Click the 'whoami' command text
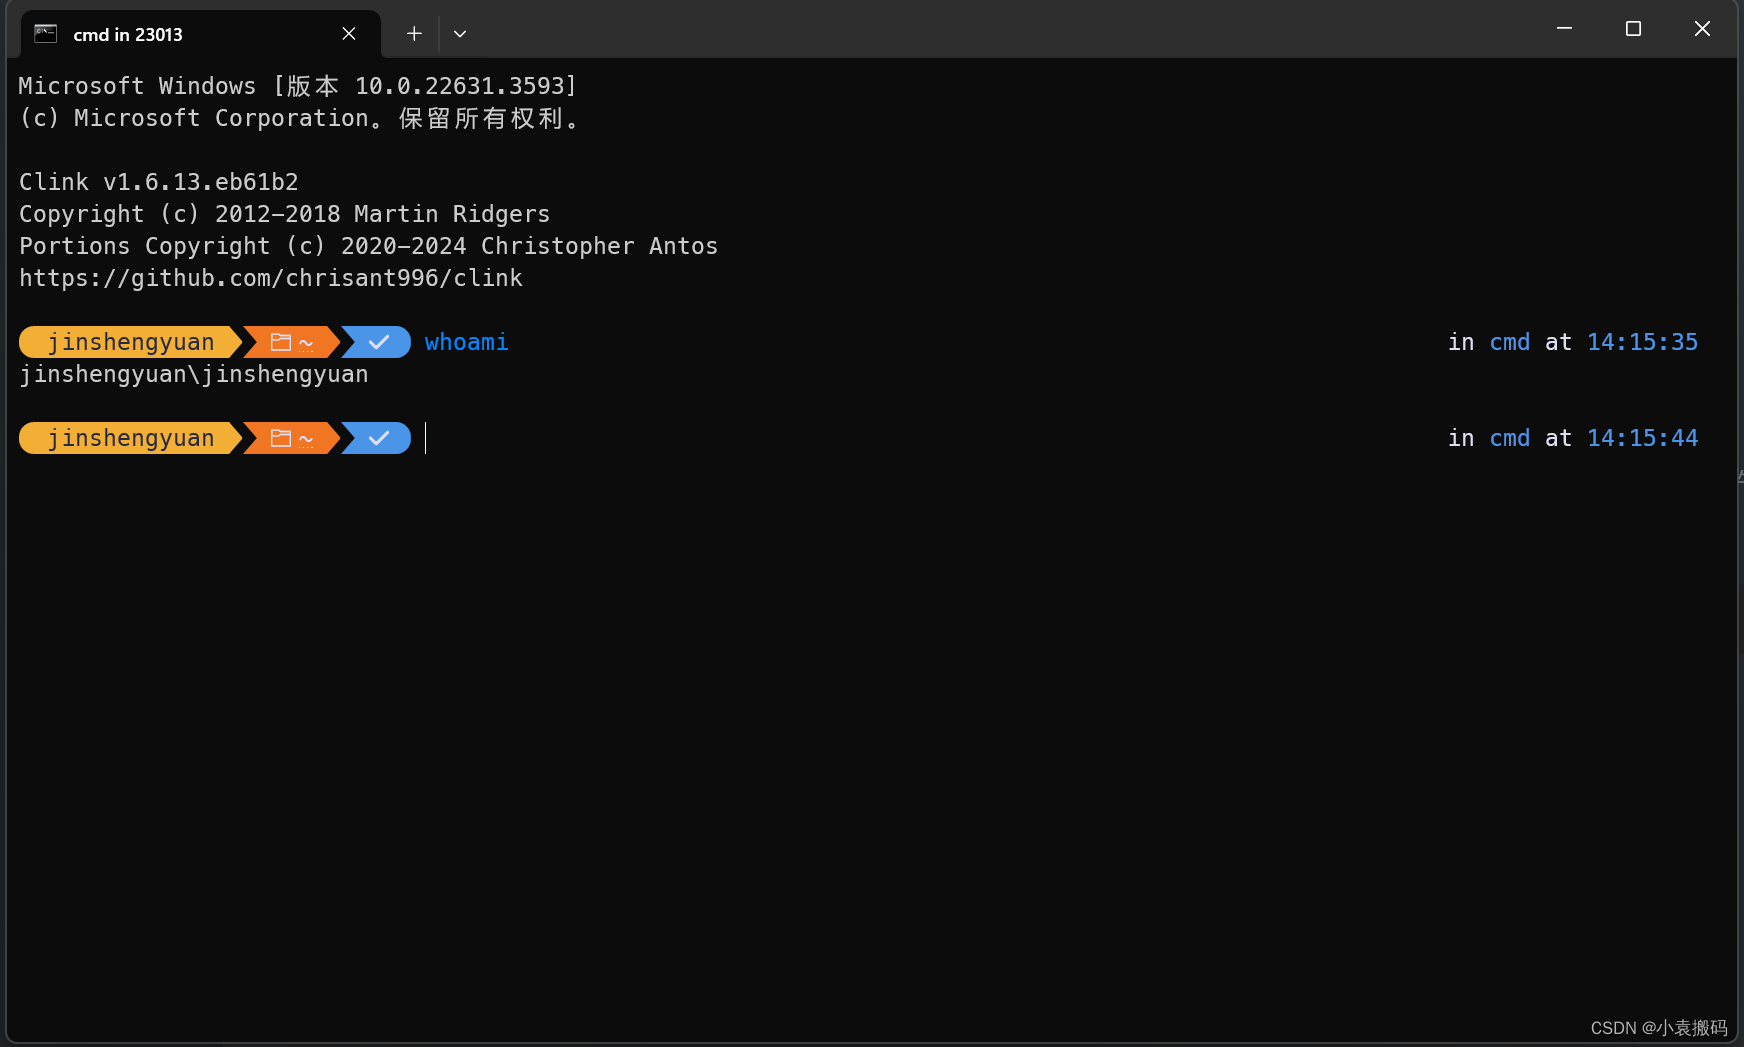 pyautogui.click(x=467, y=342)
